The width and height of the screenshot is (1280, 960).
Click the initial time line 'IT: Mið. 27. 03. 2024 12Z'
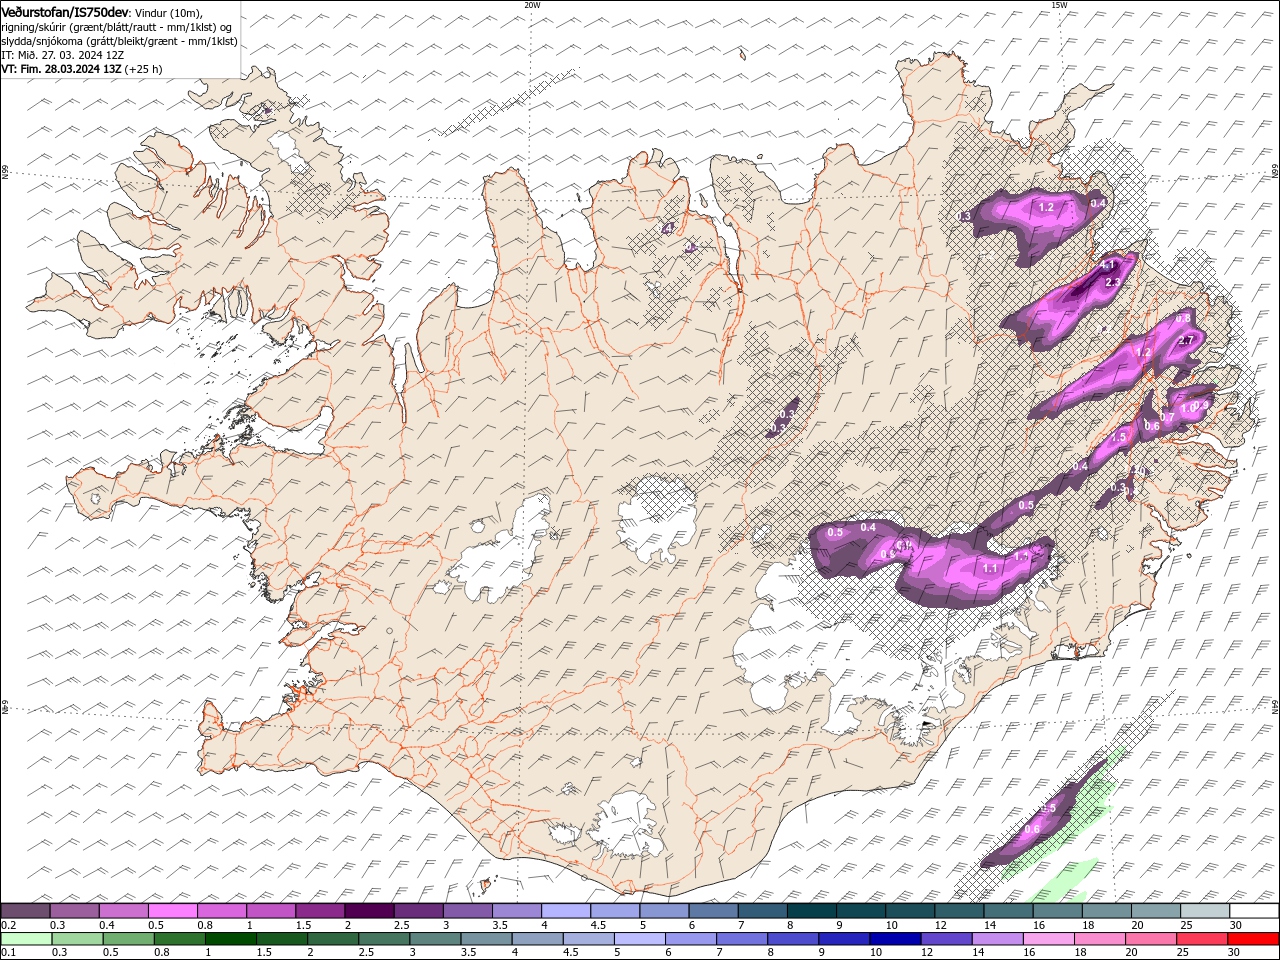[62, 55]
